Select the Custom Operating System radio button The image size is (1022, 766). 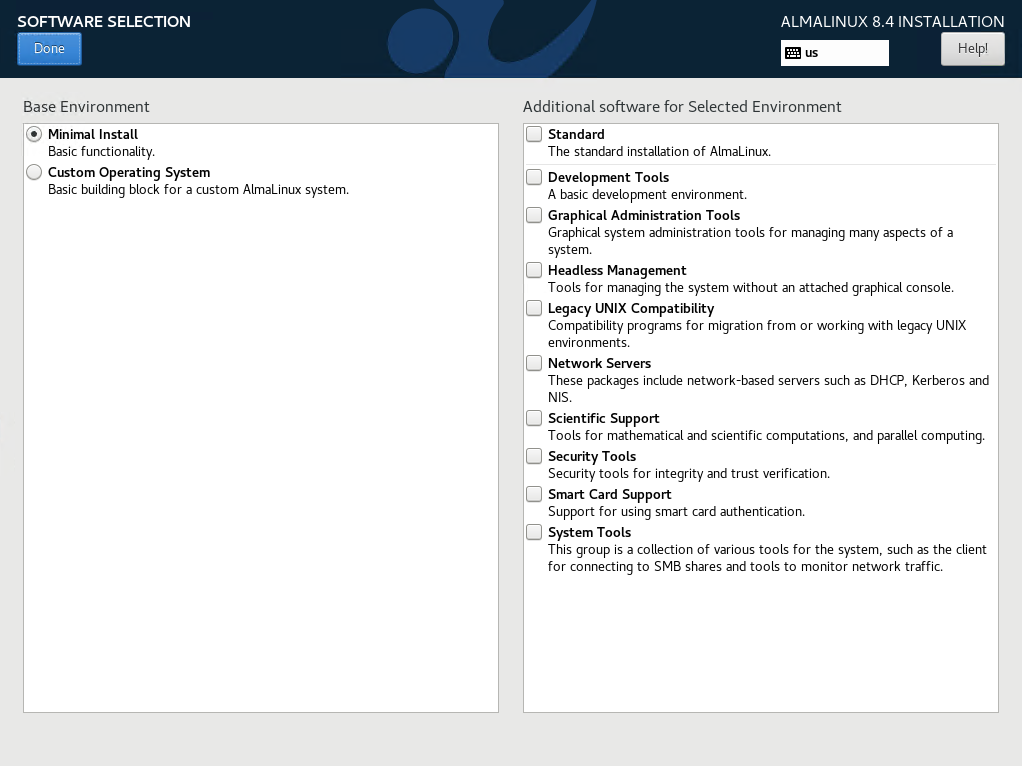click(x=34, y=172)
